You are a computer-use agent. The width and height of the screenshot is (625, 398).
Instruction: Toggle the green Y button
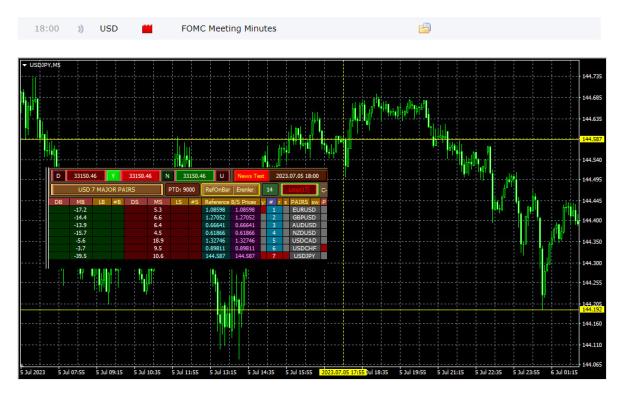coord(113,176)
